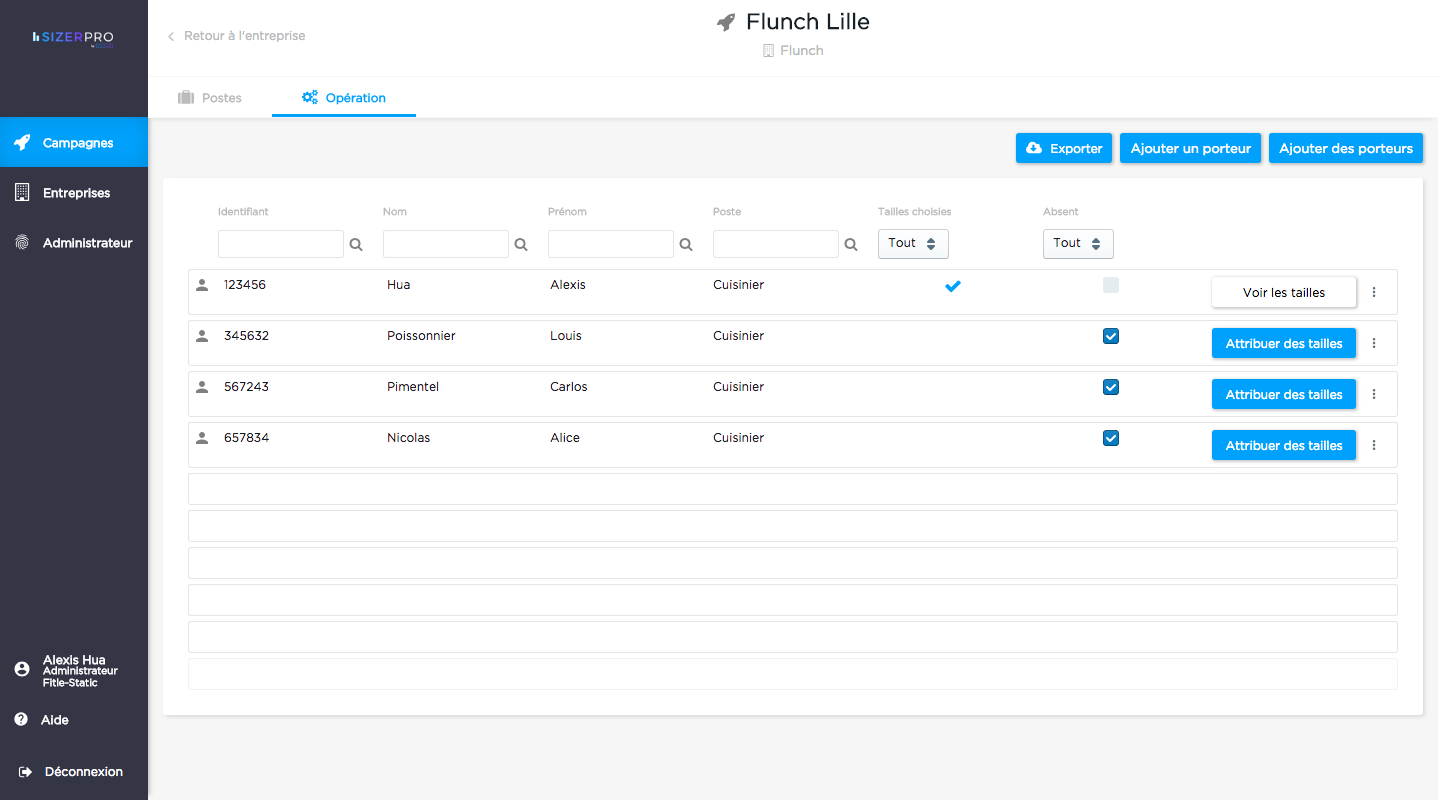Click the Exporter button
The image size is (1438, 800).
[1064, 148]
